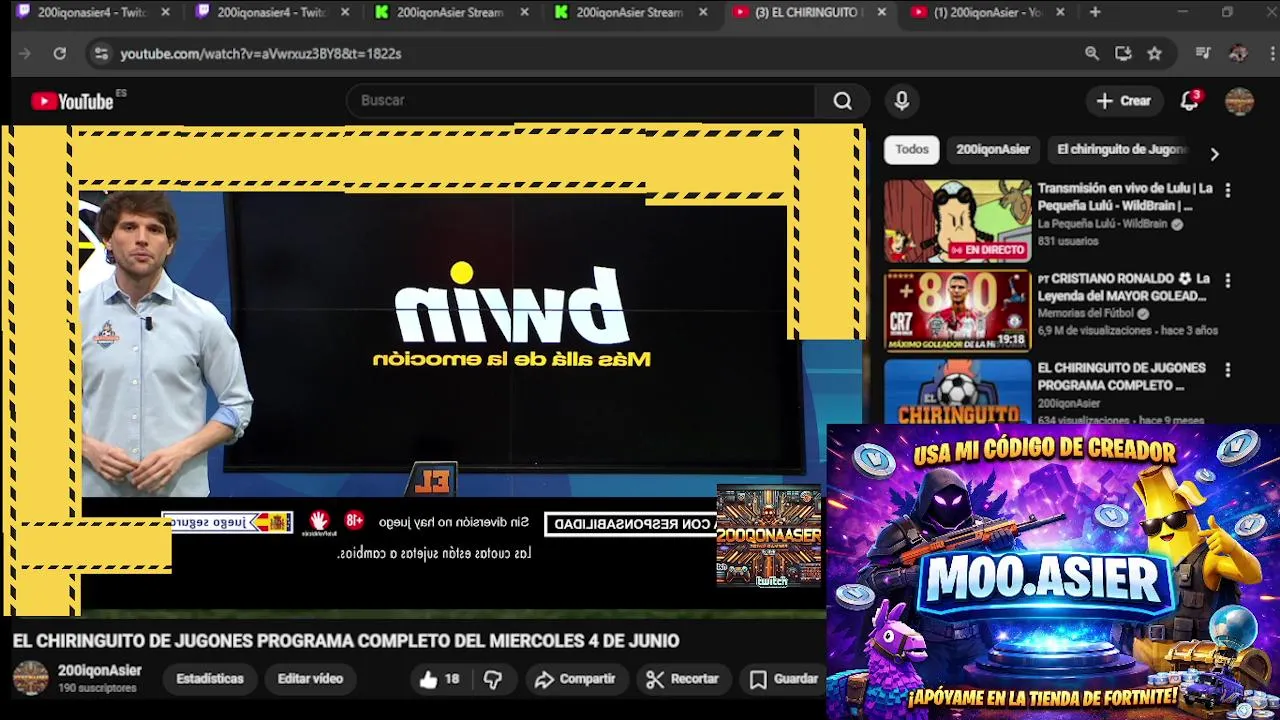Image resolution: width=1280 pixels, height=720 pixels.
Task: Click the '190 suscriptores' text
Action: click(97, 689)
